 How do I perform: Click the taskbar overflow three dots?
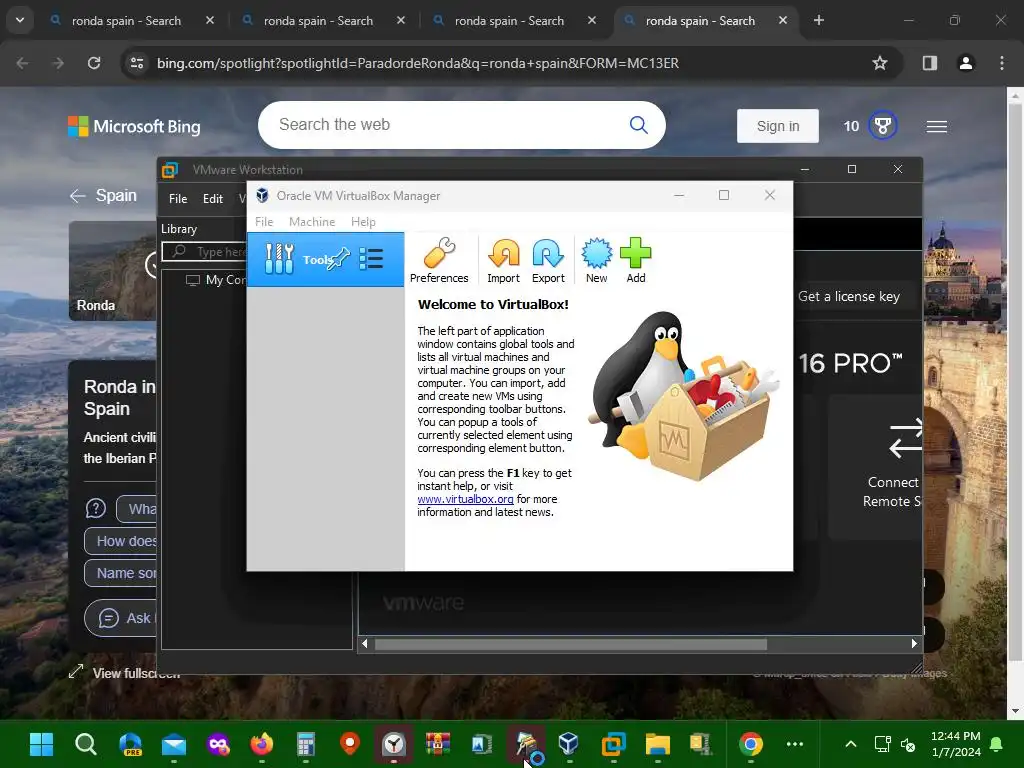tap(795, 744)
